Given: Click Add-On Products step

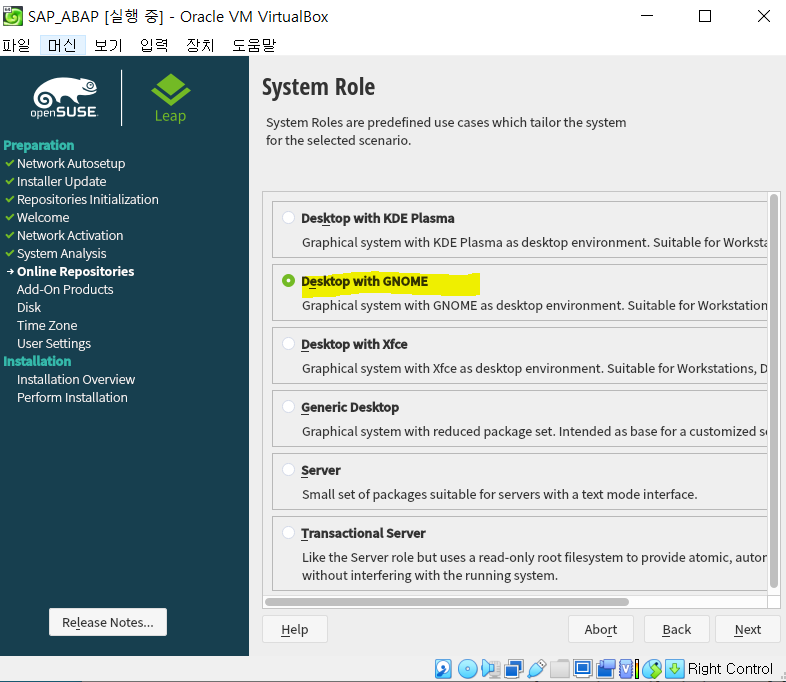Looking at the screenshot, I should pos(65,290).
